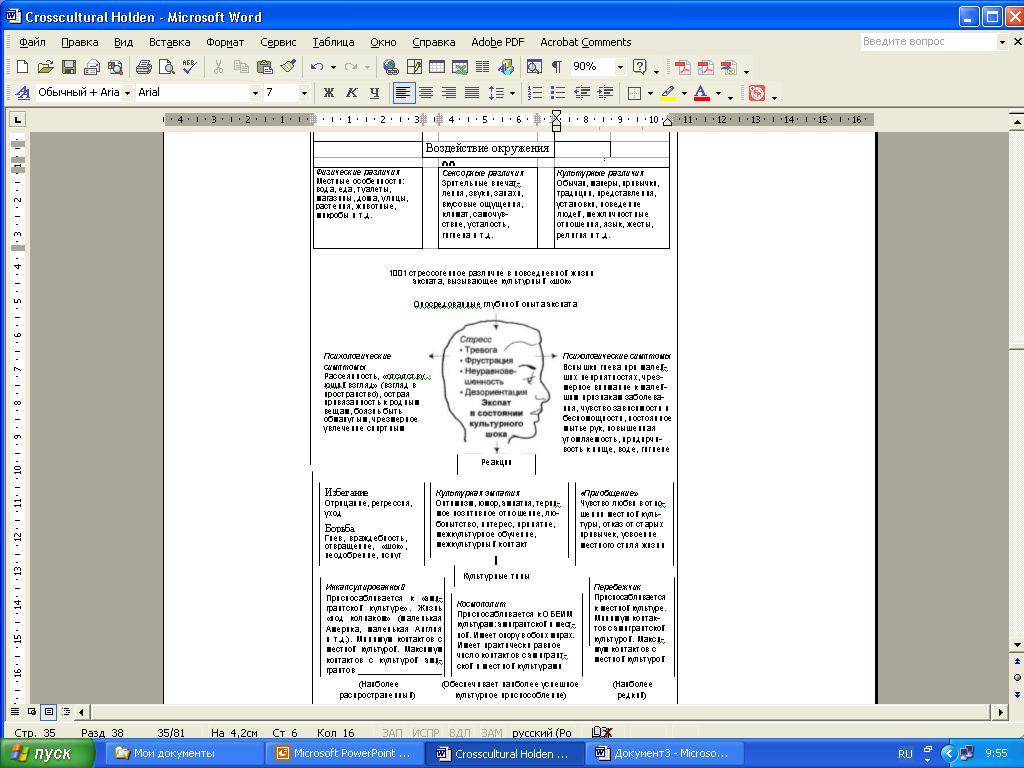Toggle Bold formatting (Ж)

coord(329,93)
